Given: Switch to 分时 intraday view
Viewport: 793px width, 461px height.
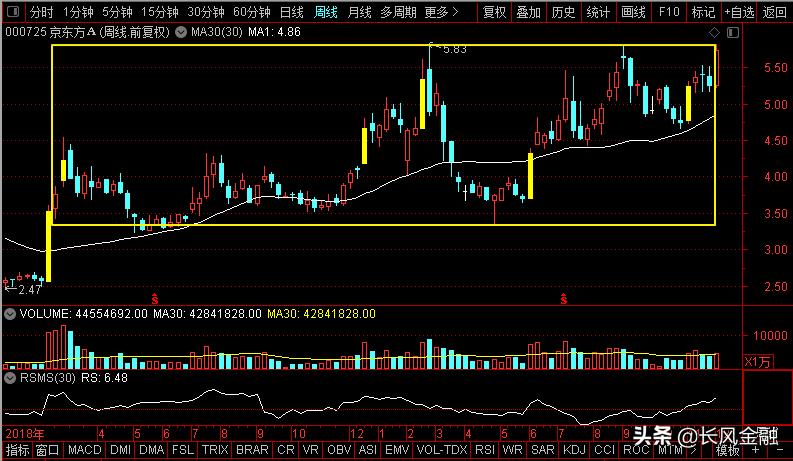Looking at the screenshot, I should (41, 12).
